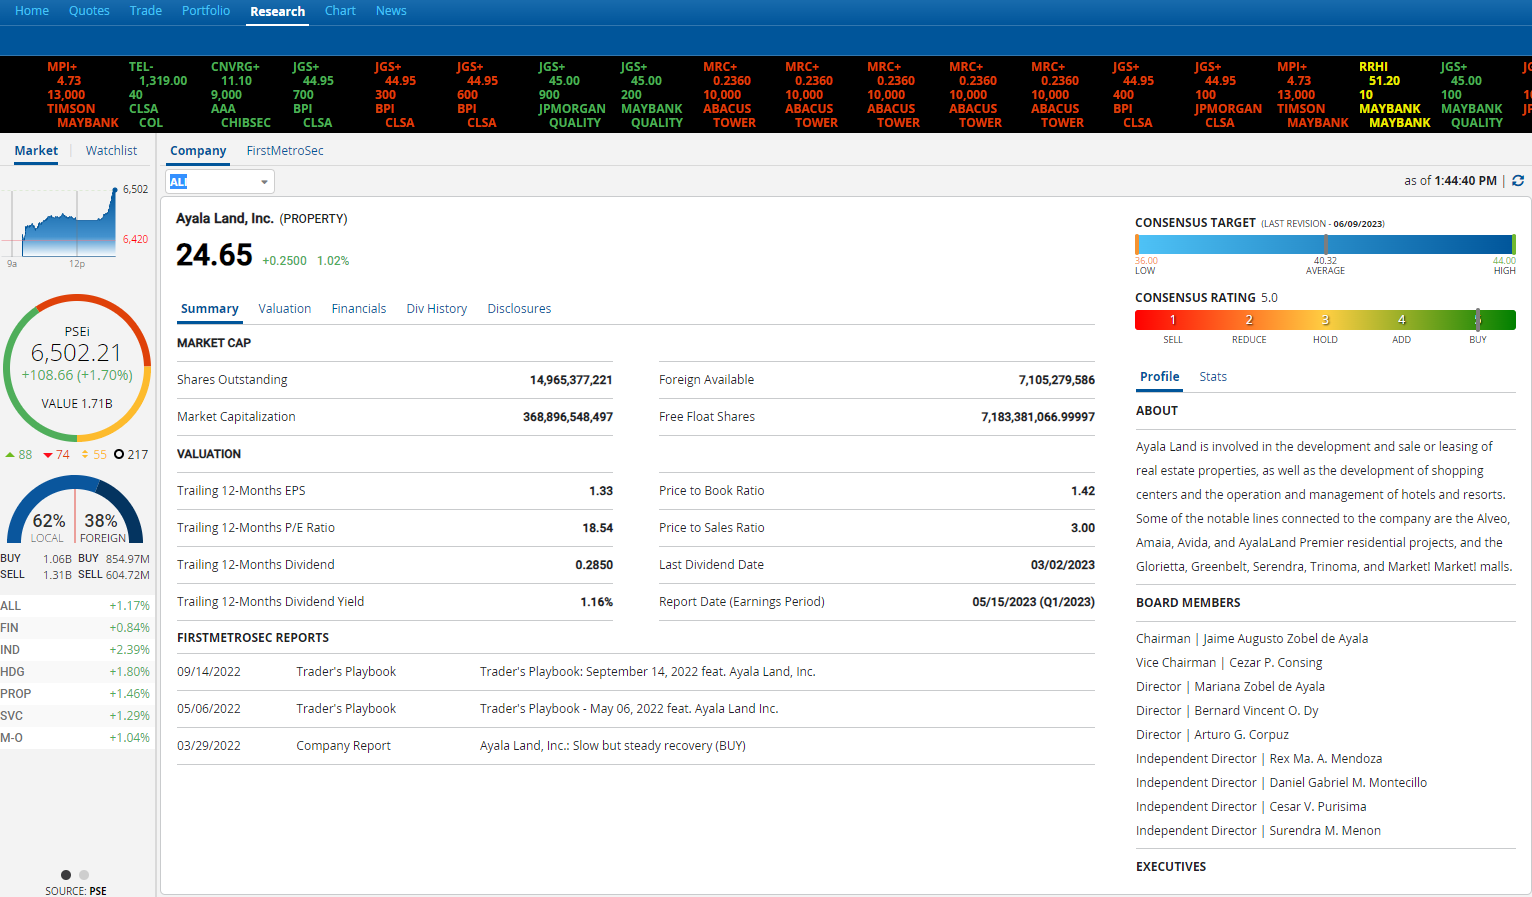This screenshot has height=897, width=1532.
Task: Click Trailing 12-Months P/E Ratio 18.54
Action: tap(598, 528)
